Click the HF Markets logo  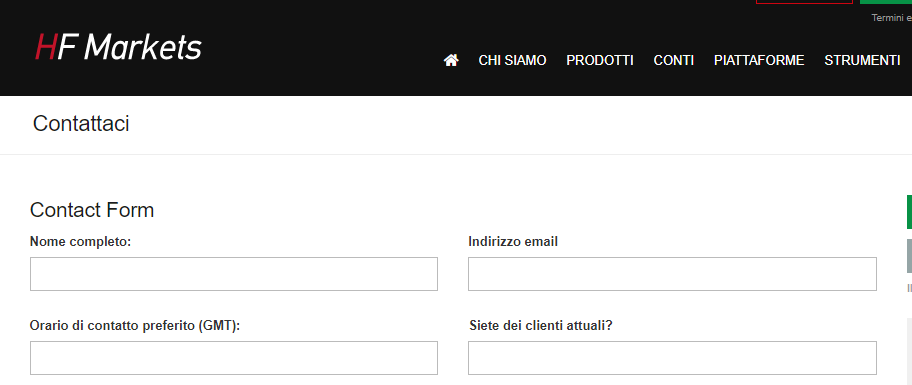tap(119, 47)
